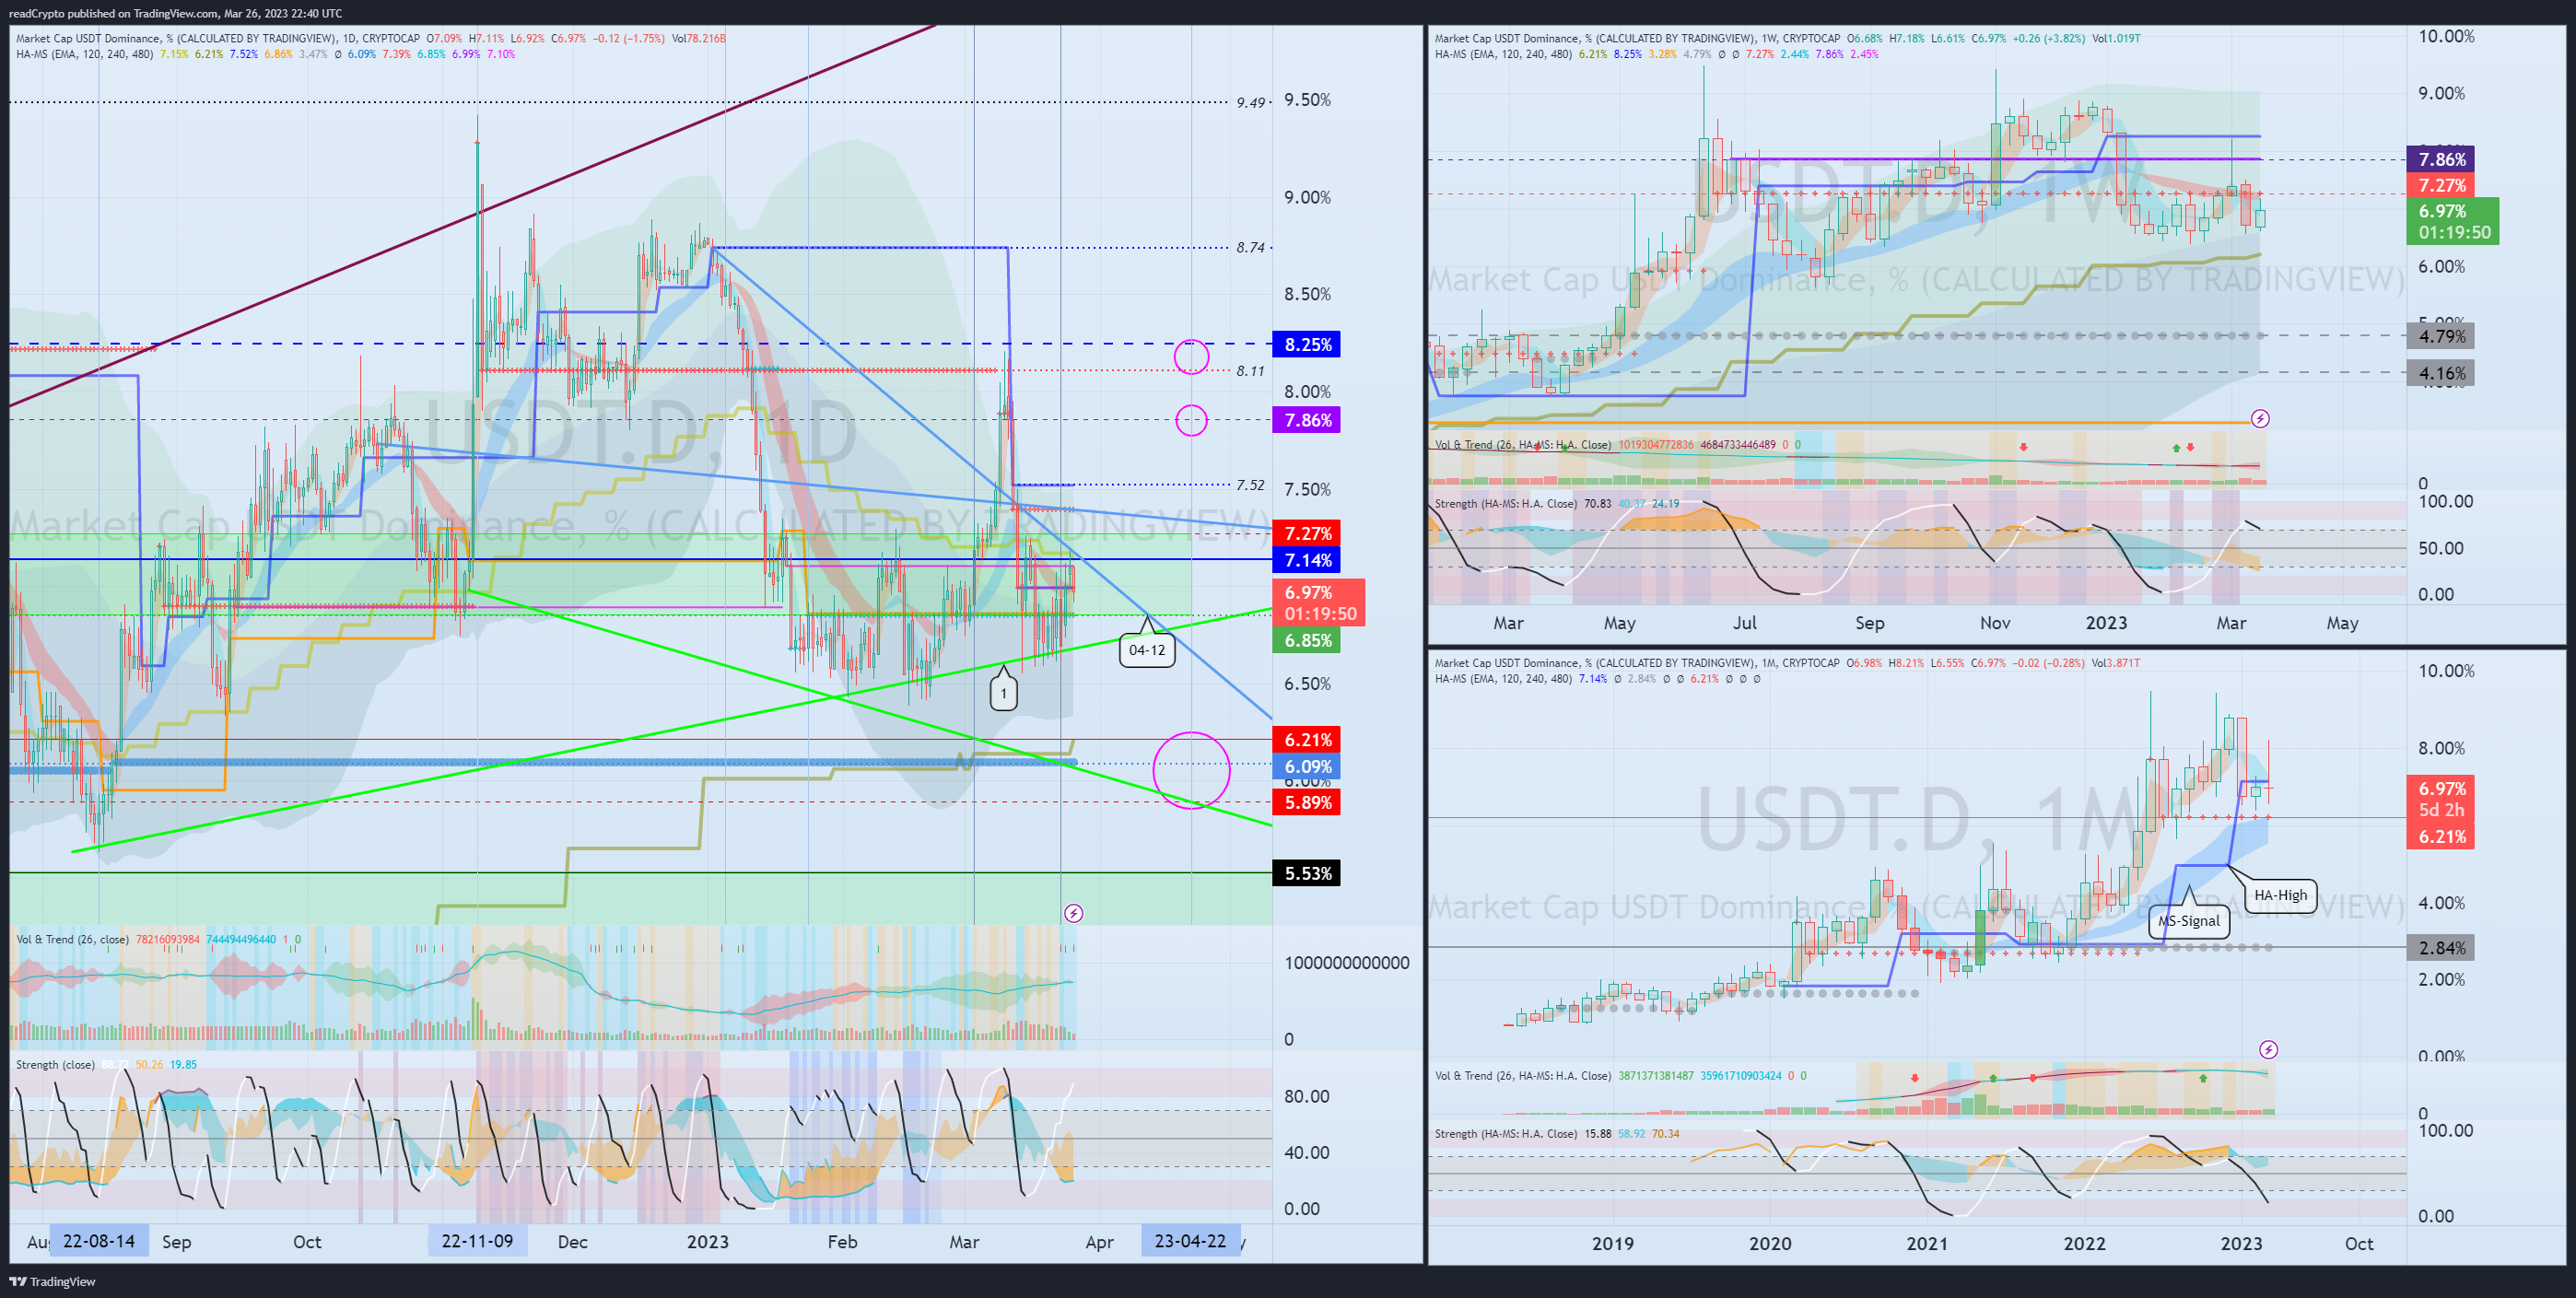Click the 22-11-09 date marker
Screen dimensions: 2576x1298
click(477, 1241)
